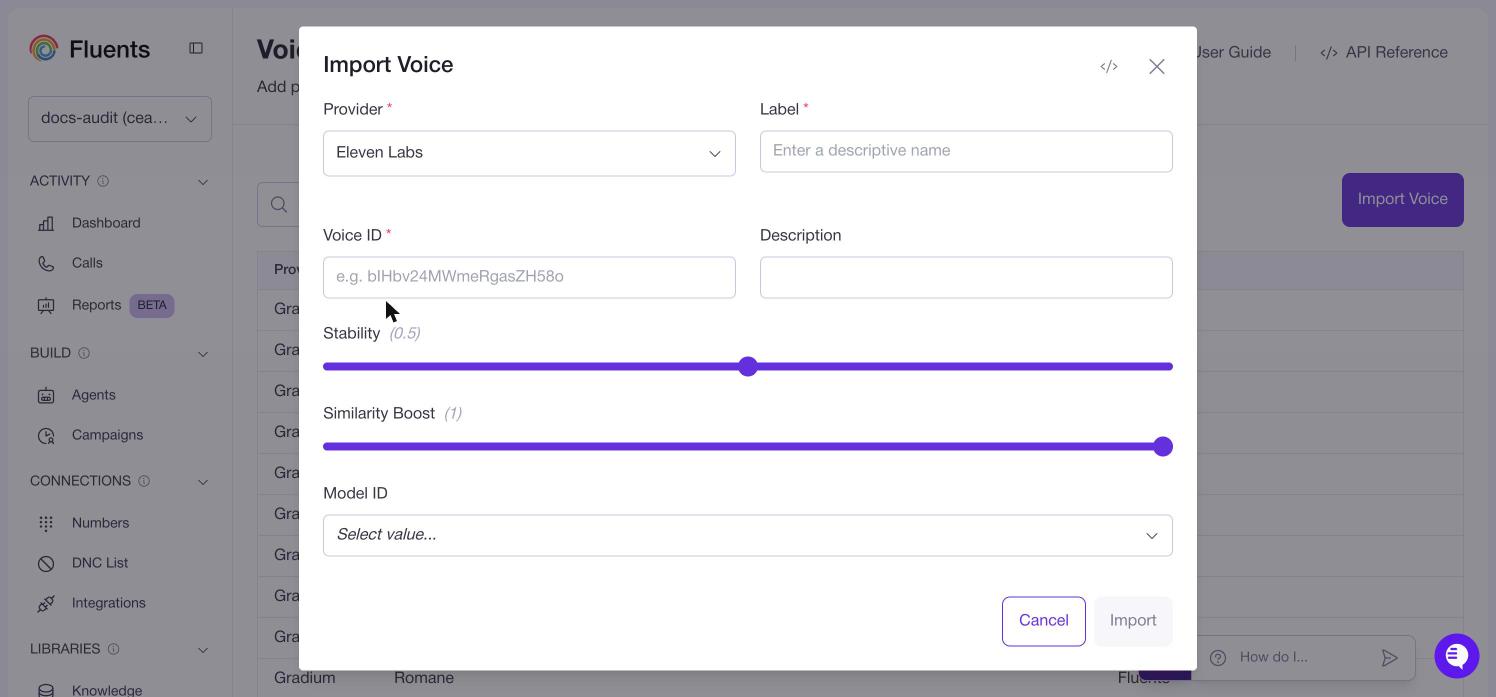This screenshot has width=1496, height=697.
Task: Open the Provider dropdown showing Eleven Labs
Action: pos(529,153)
